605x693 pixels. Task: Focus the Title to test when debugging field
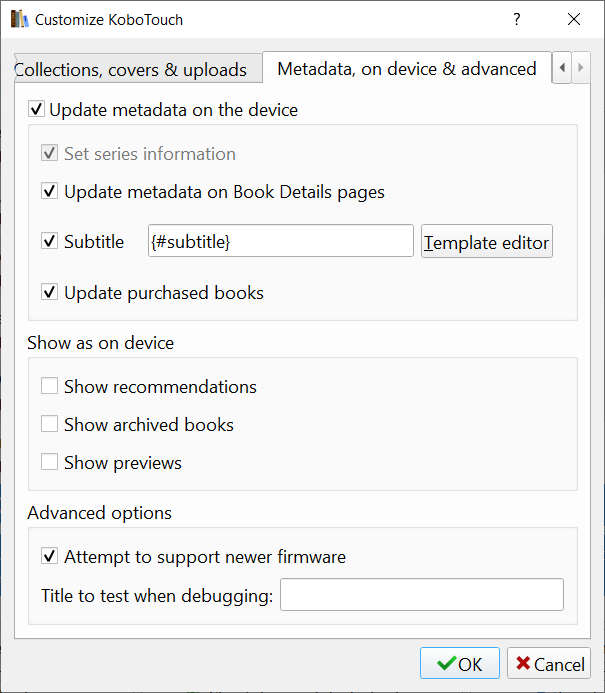point(421,595)
